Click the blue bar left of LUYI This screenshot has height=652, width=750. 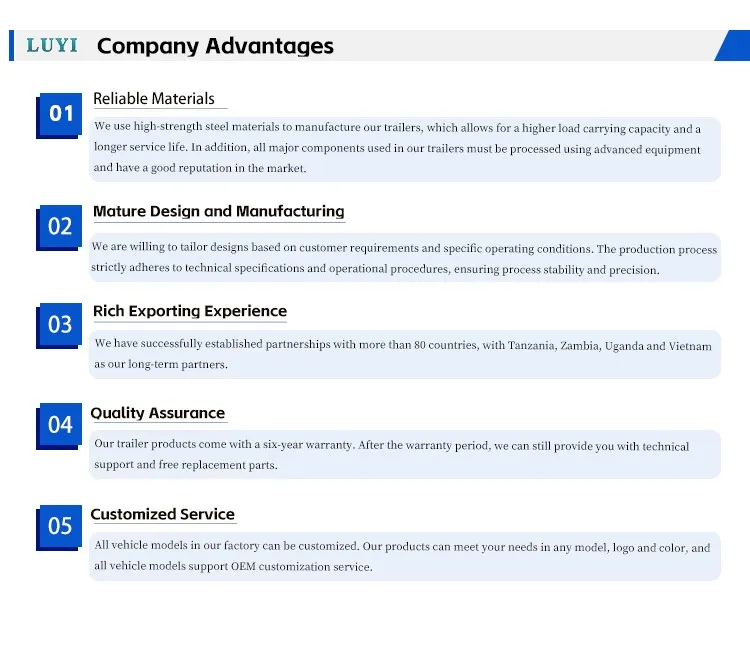(11, 46)
